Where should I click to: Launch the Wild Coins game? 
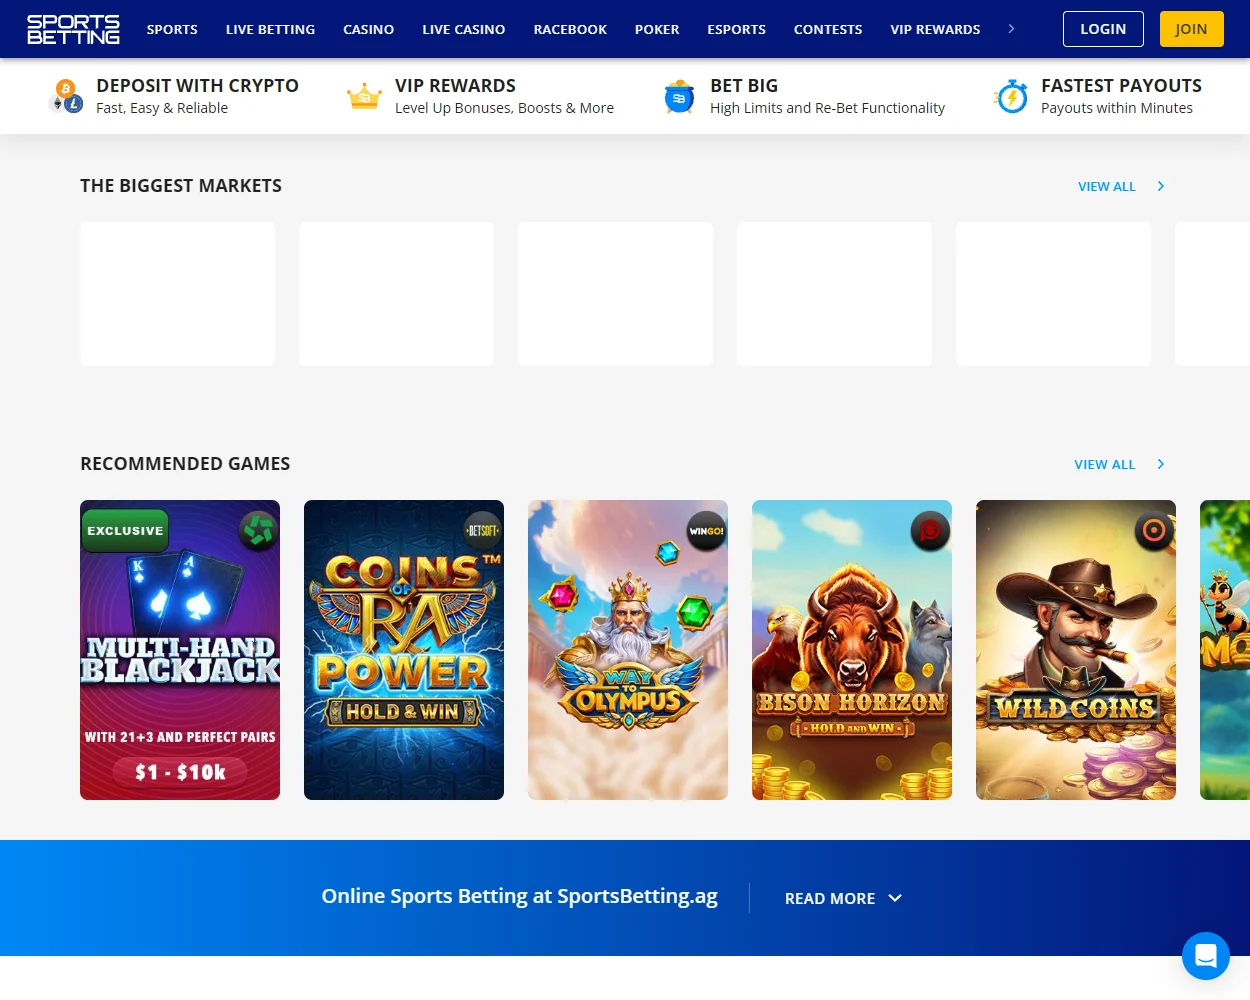(1076, 650)
